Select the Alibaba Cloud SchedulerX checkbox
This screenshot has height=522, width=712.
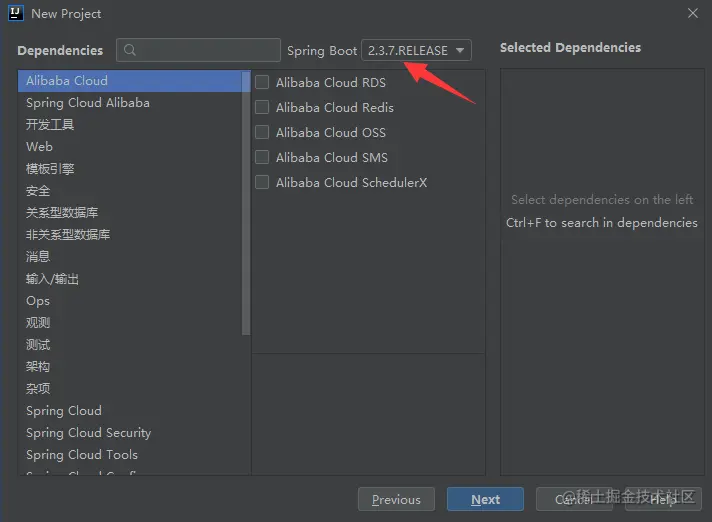point(263,182)
